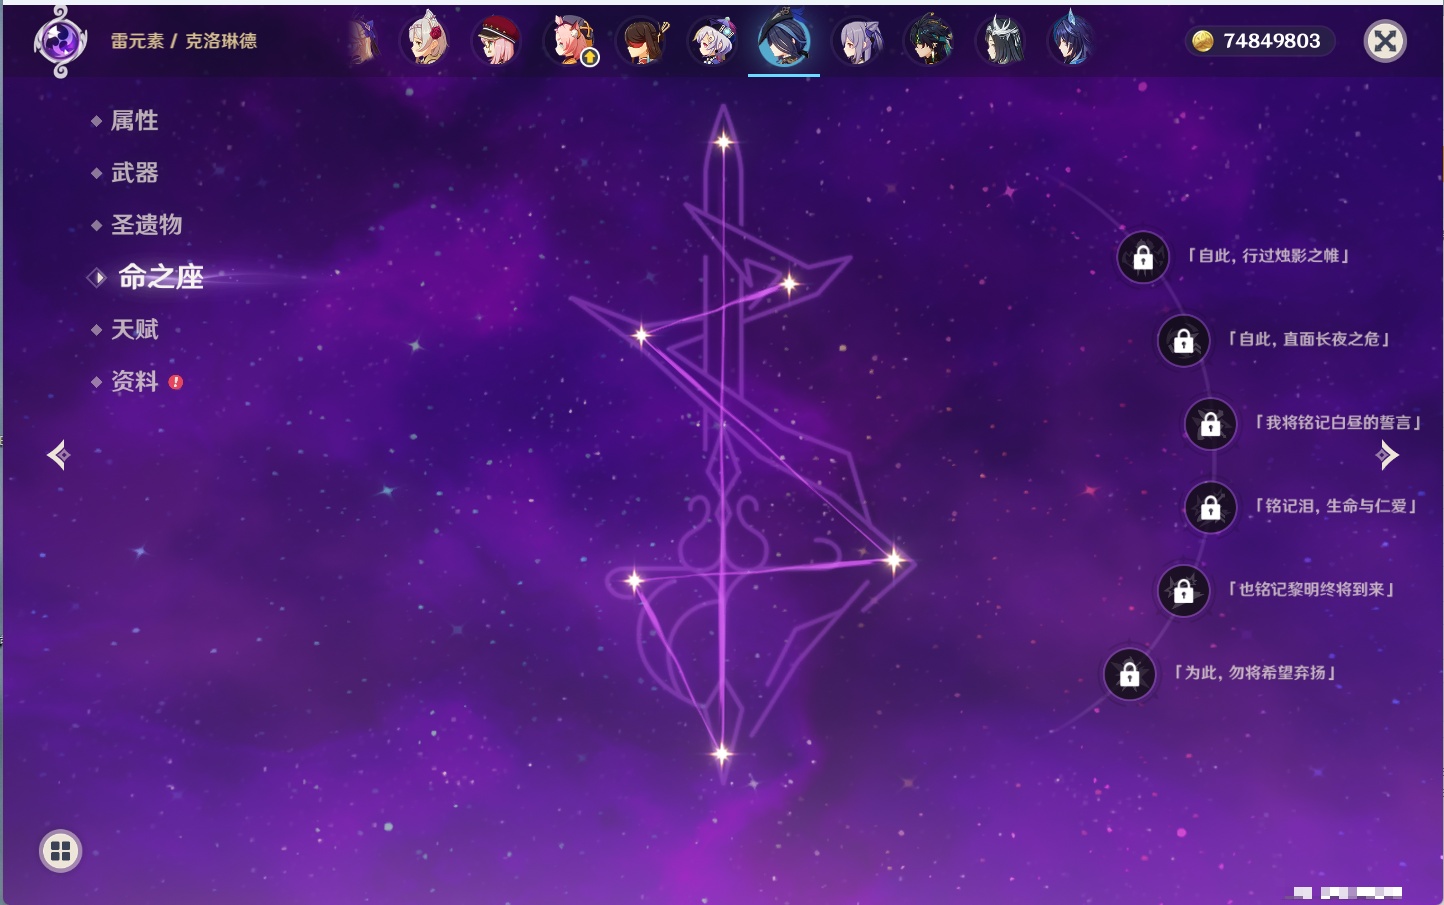Image resolution: width=1444 pixels, height=905 pixels.
Task: Select the 命之座 constellation page
Action: (161, 277)
